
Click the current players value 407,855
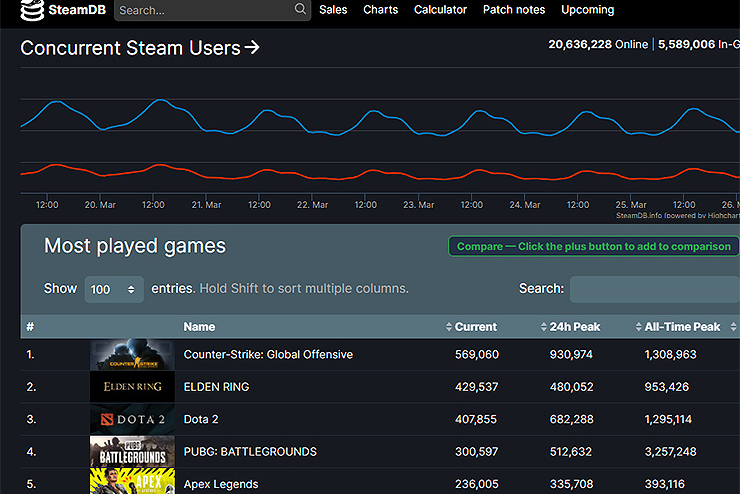pos(476,419)
